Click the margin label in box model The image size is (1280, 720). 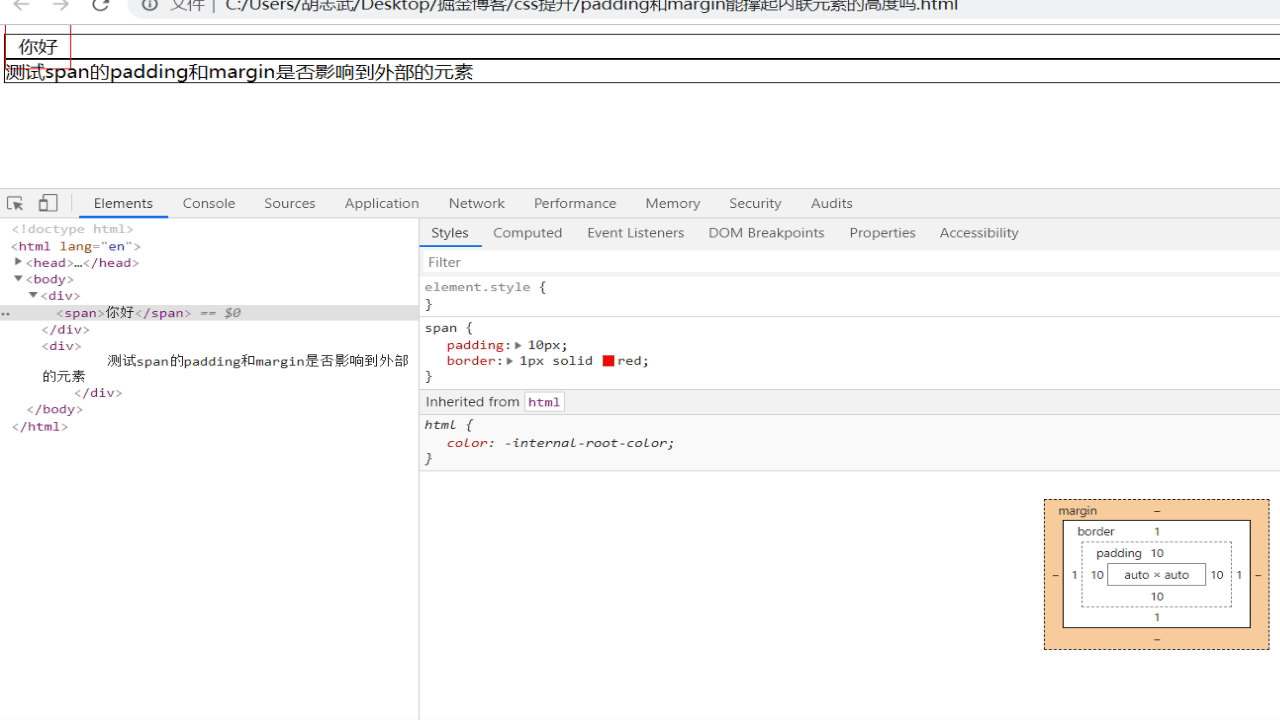[1078, 511]
